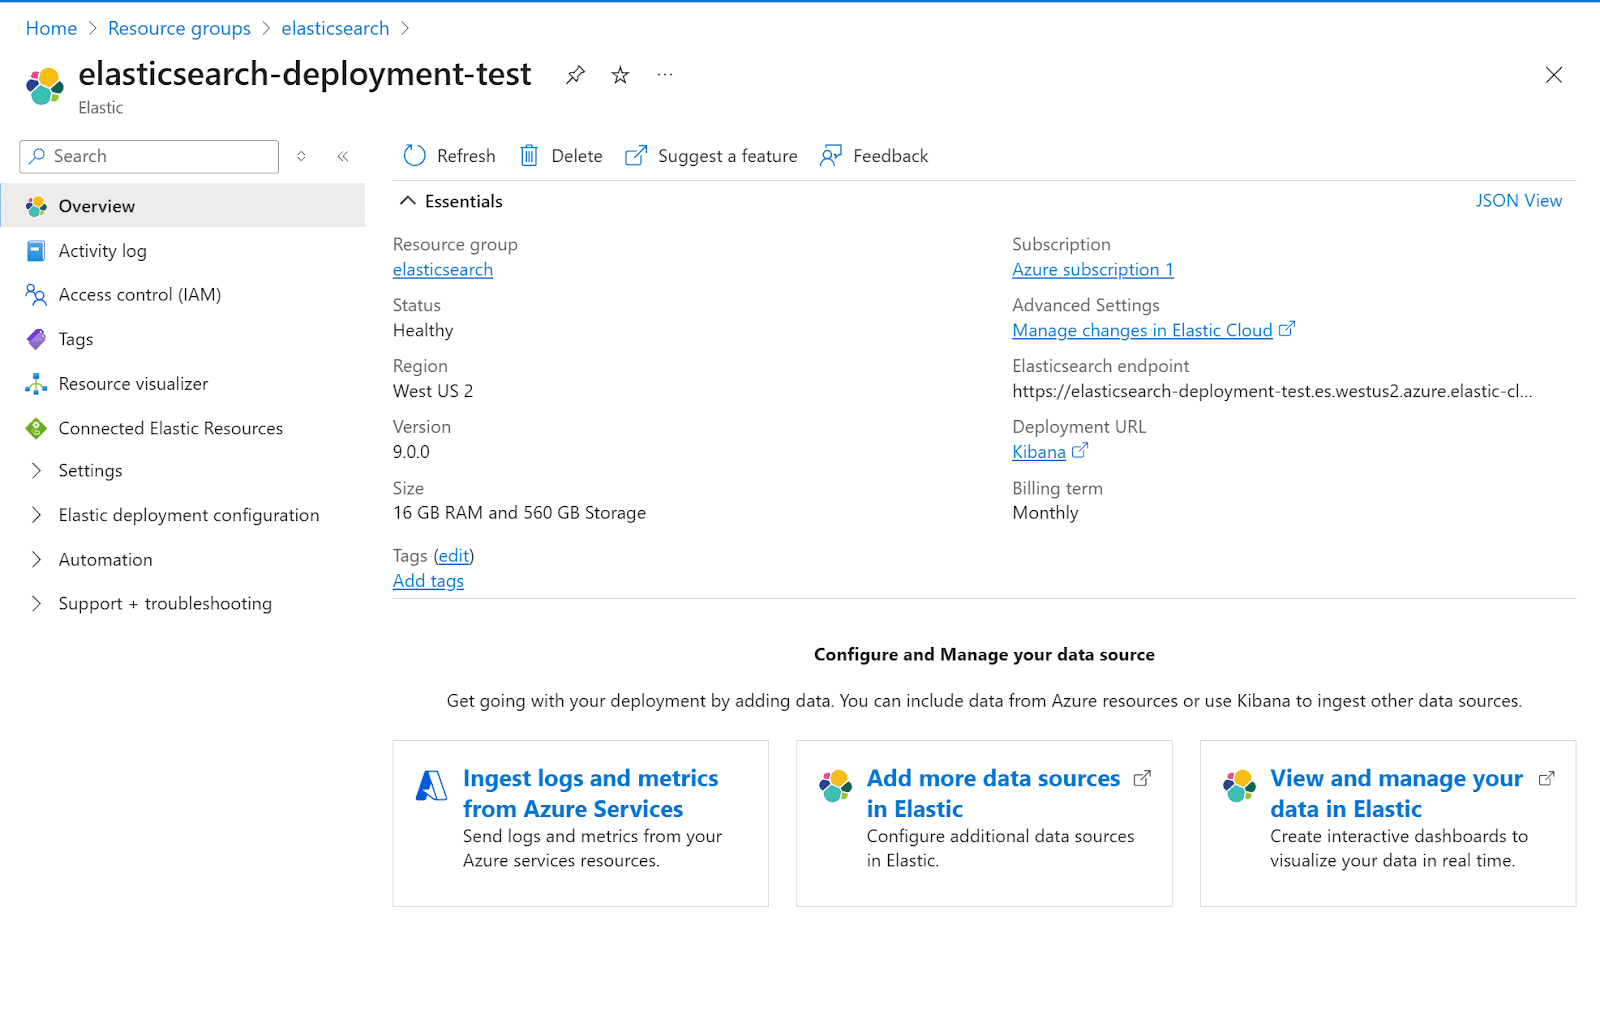
Task: Click the Tags icon in the sidebar
Action: coord(36,339)
